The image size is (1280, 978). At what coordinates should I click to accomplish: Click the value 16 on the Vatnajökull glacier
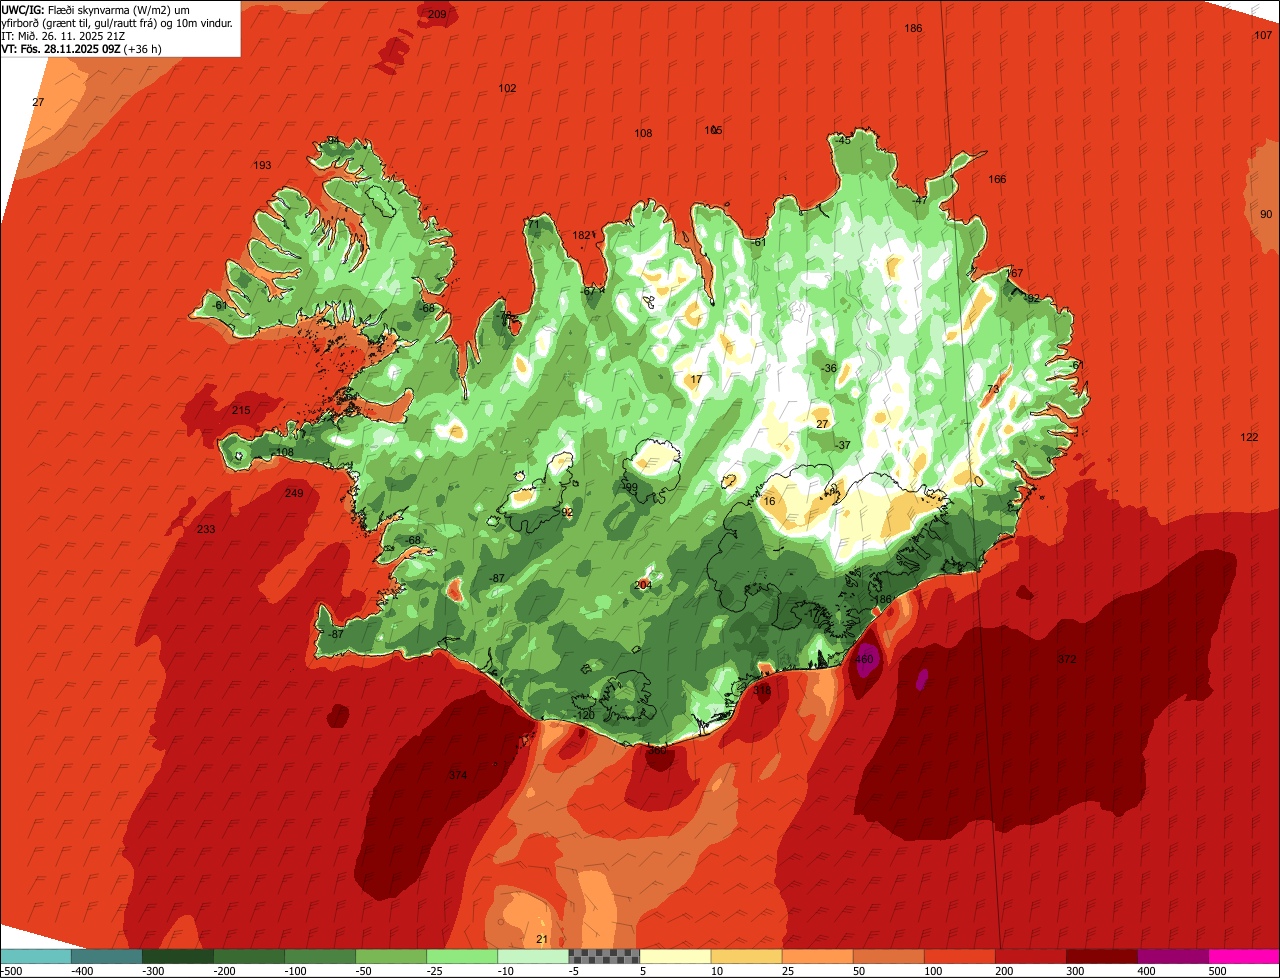[769, 501]
